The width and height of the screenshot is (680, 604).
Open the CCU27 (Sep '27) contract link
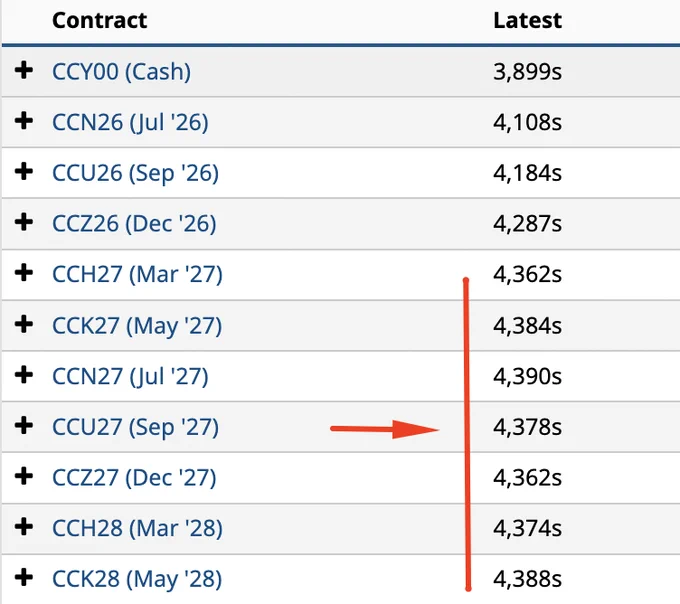point(135,427)
